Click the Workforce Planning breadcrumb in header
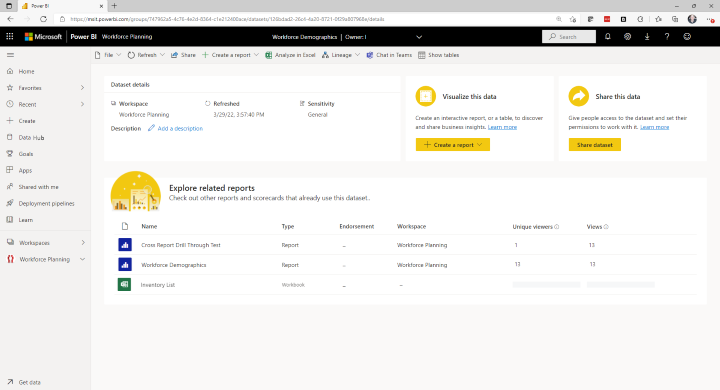Image resolution: width=720 pixels, height=390 pixels. point(127,37)
